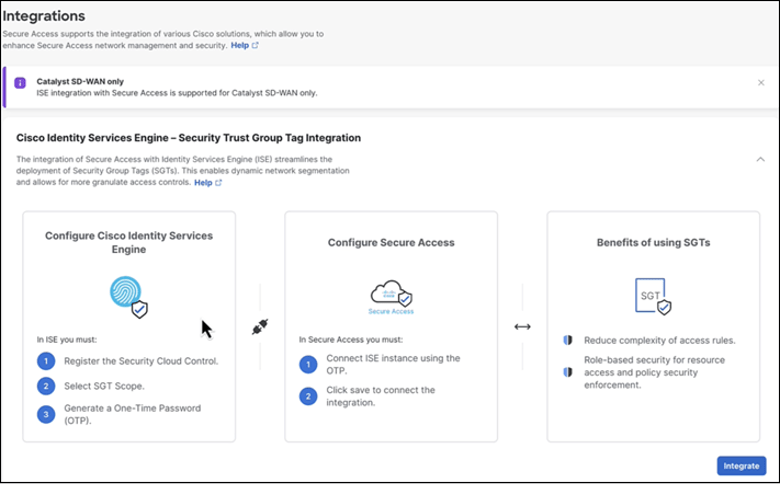Click step 2 circle beside Select SGT Scope

tap(46, 386)
